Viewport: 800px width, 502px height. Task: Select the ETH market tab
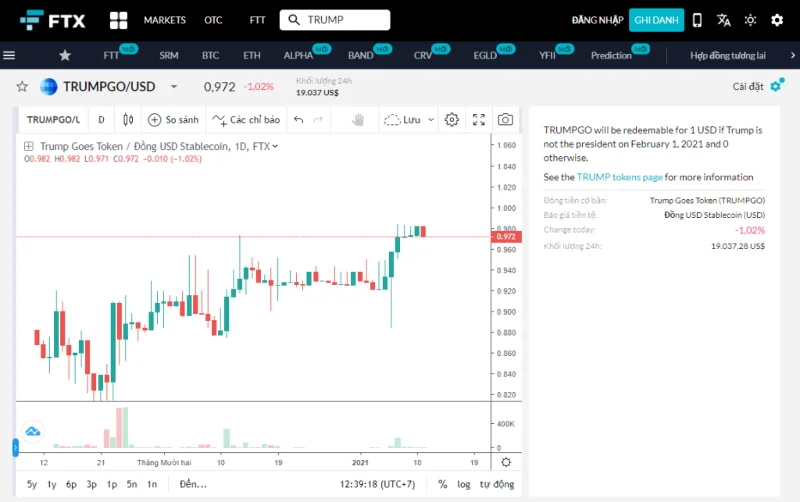(252, 55)
